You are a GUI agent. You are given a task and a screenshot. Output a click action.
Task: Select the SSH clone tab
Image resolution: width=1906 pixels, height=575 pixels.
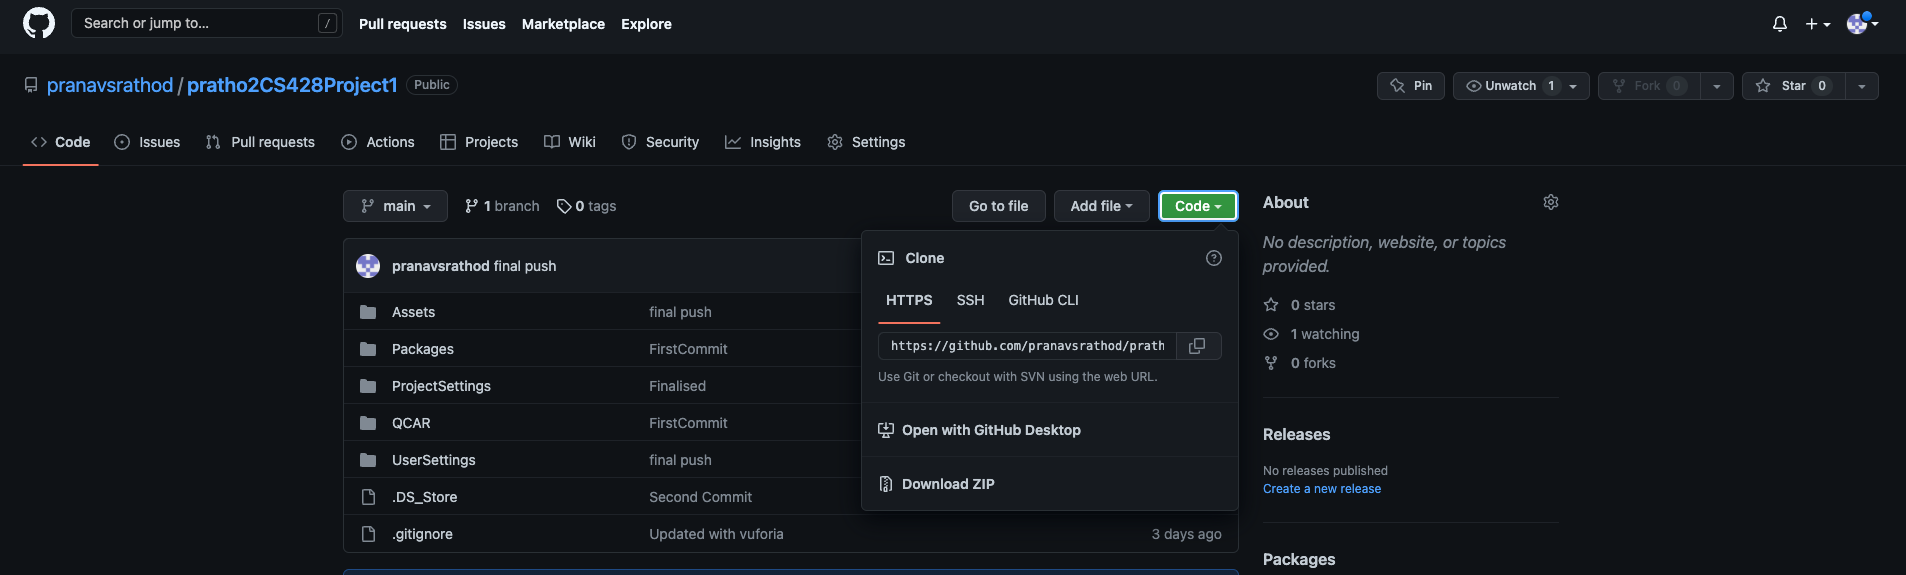(970, 300)
